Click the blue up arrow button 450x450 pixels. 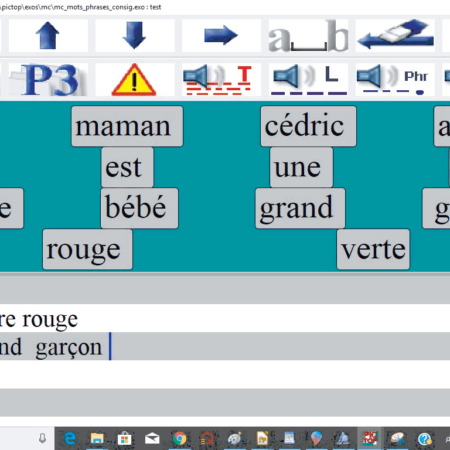point(48,36)
